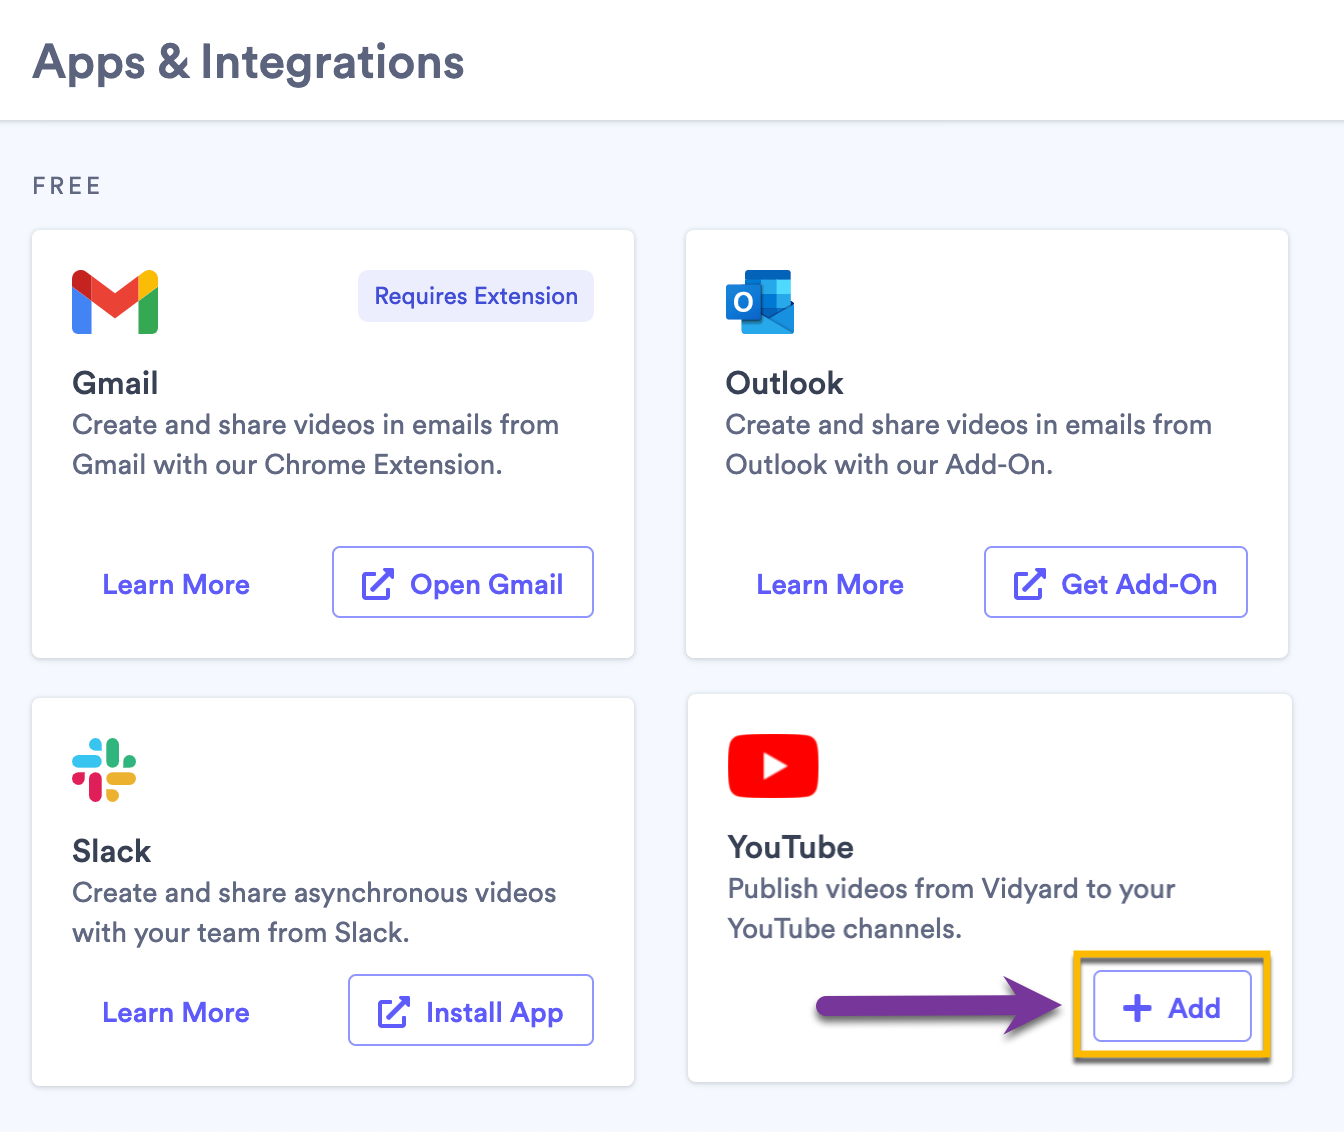
Task: Click the YouTube card title
Action: click(791, 847)
